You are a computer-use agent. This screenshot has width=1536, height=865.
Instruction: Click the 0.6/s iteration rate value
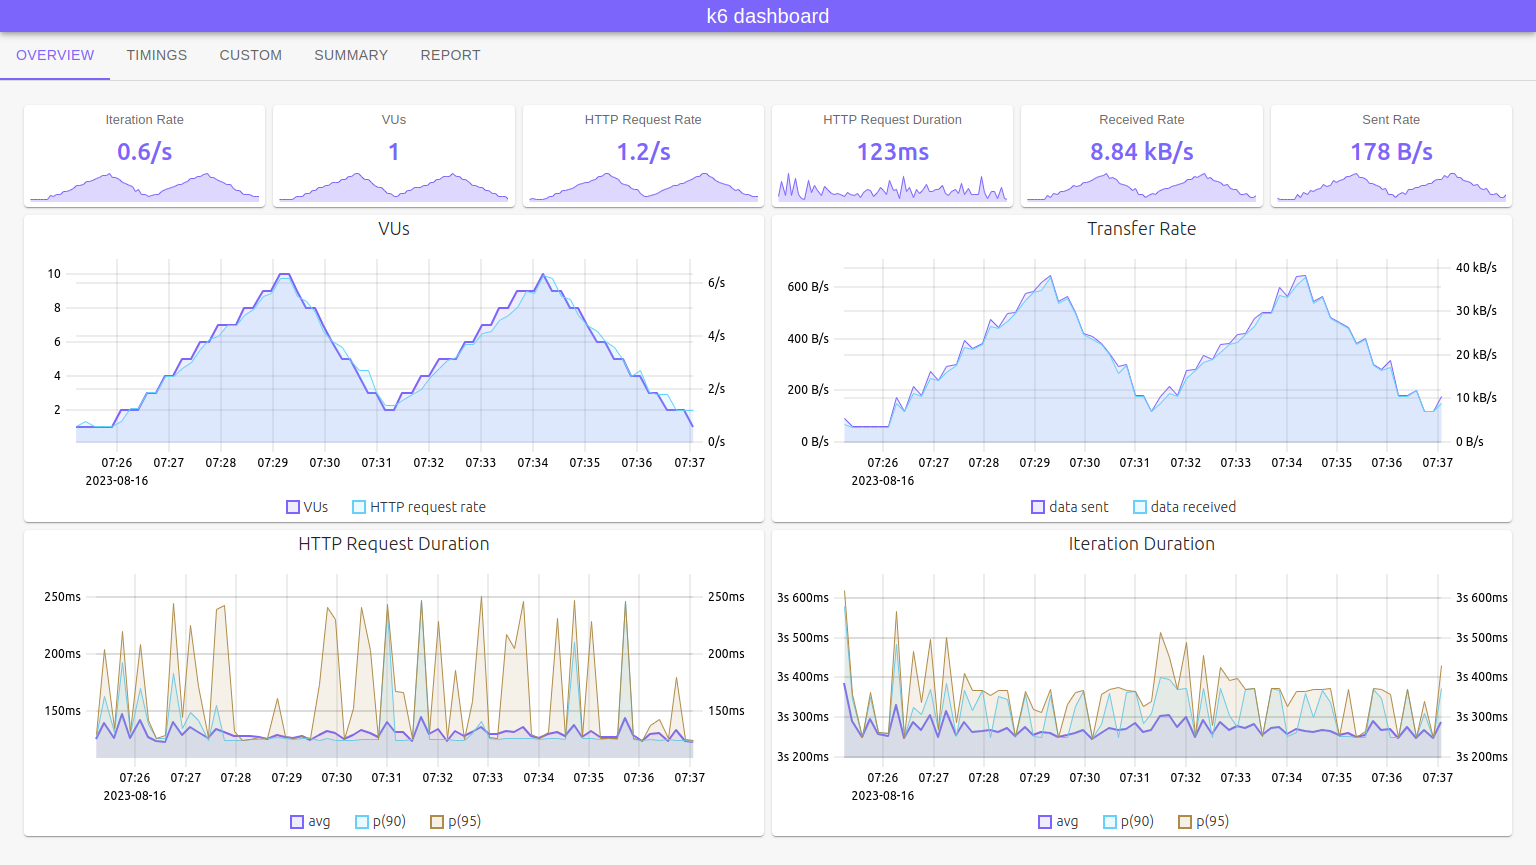[145, 152]
